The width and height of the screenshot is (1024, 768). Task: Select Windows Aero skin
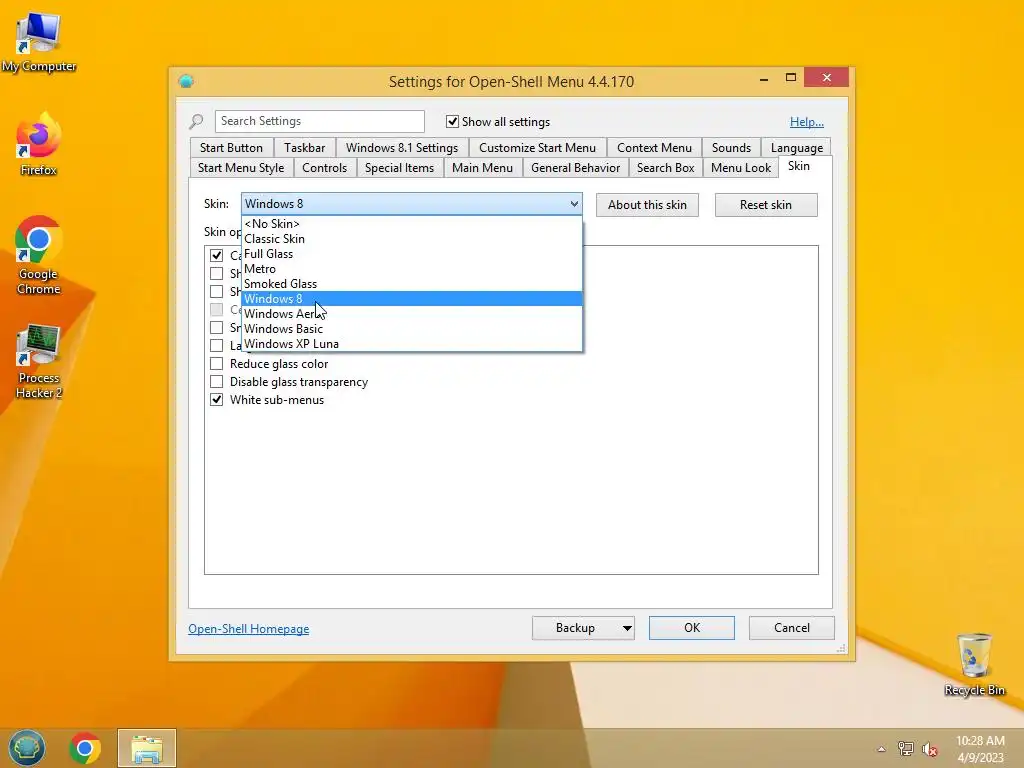[x=411, y=313]
